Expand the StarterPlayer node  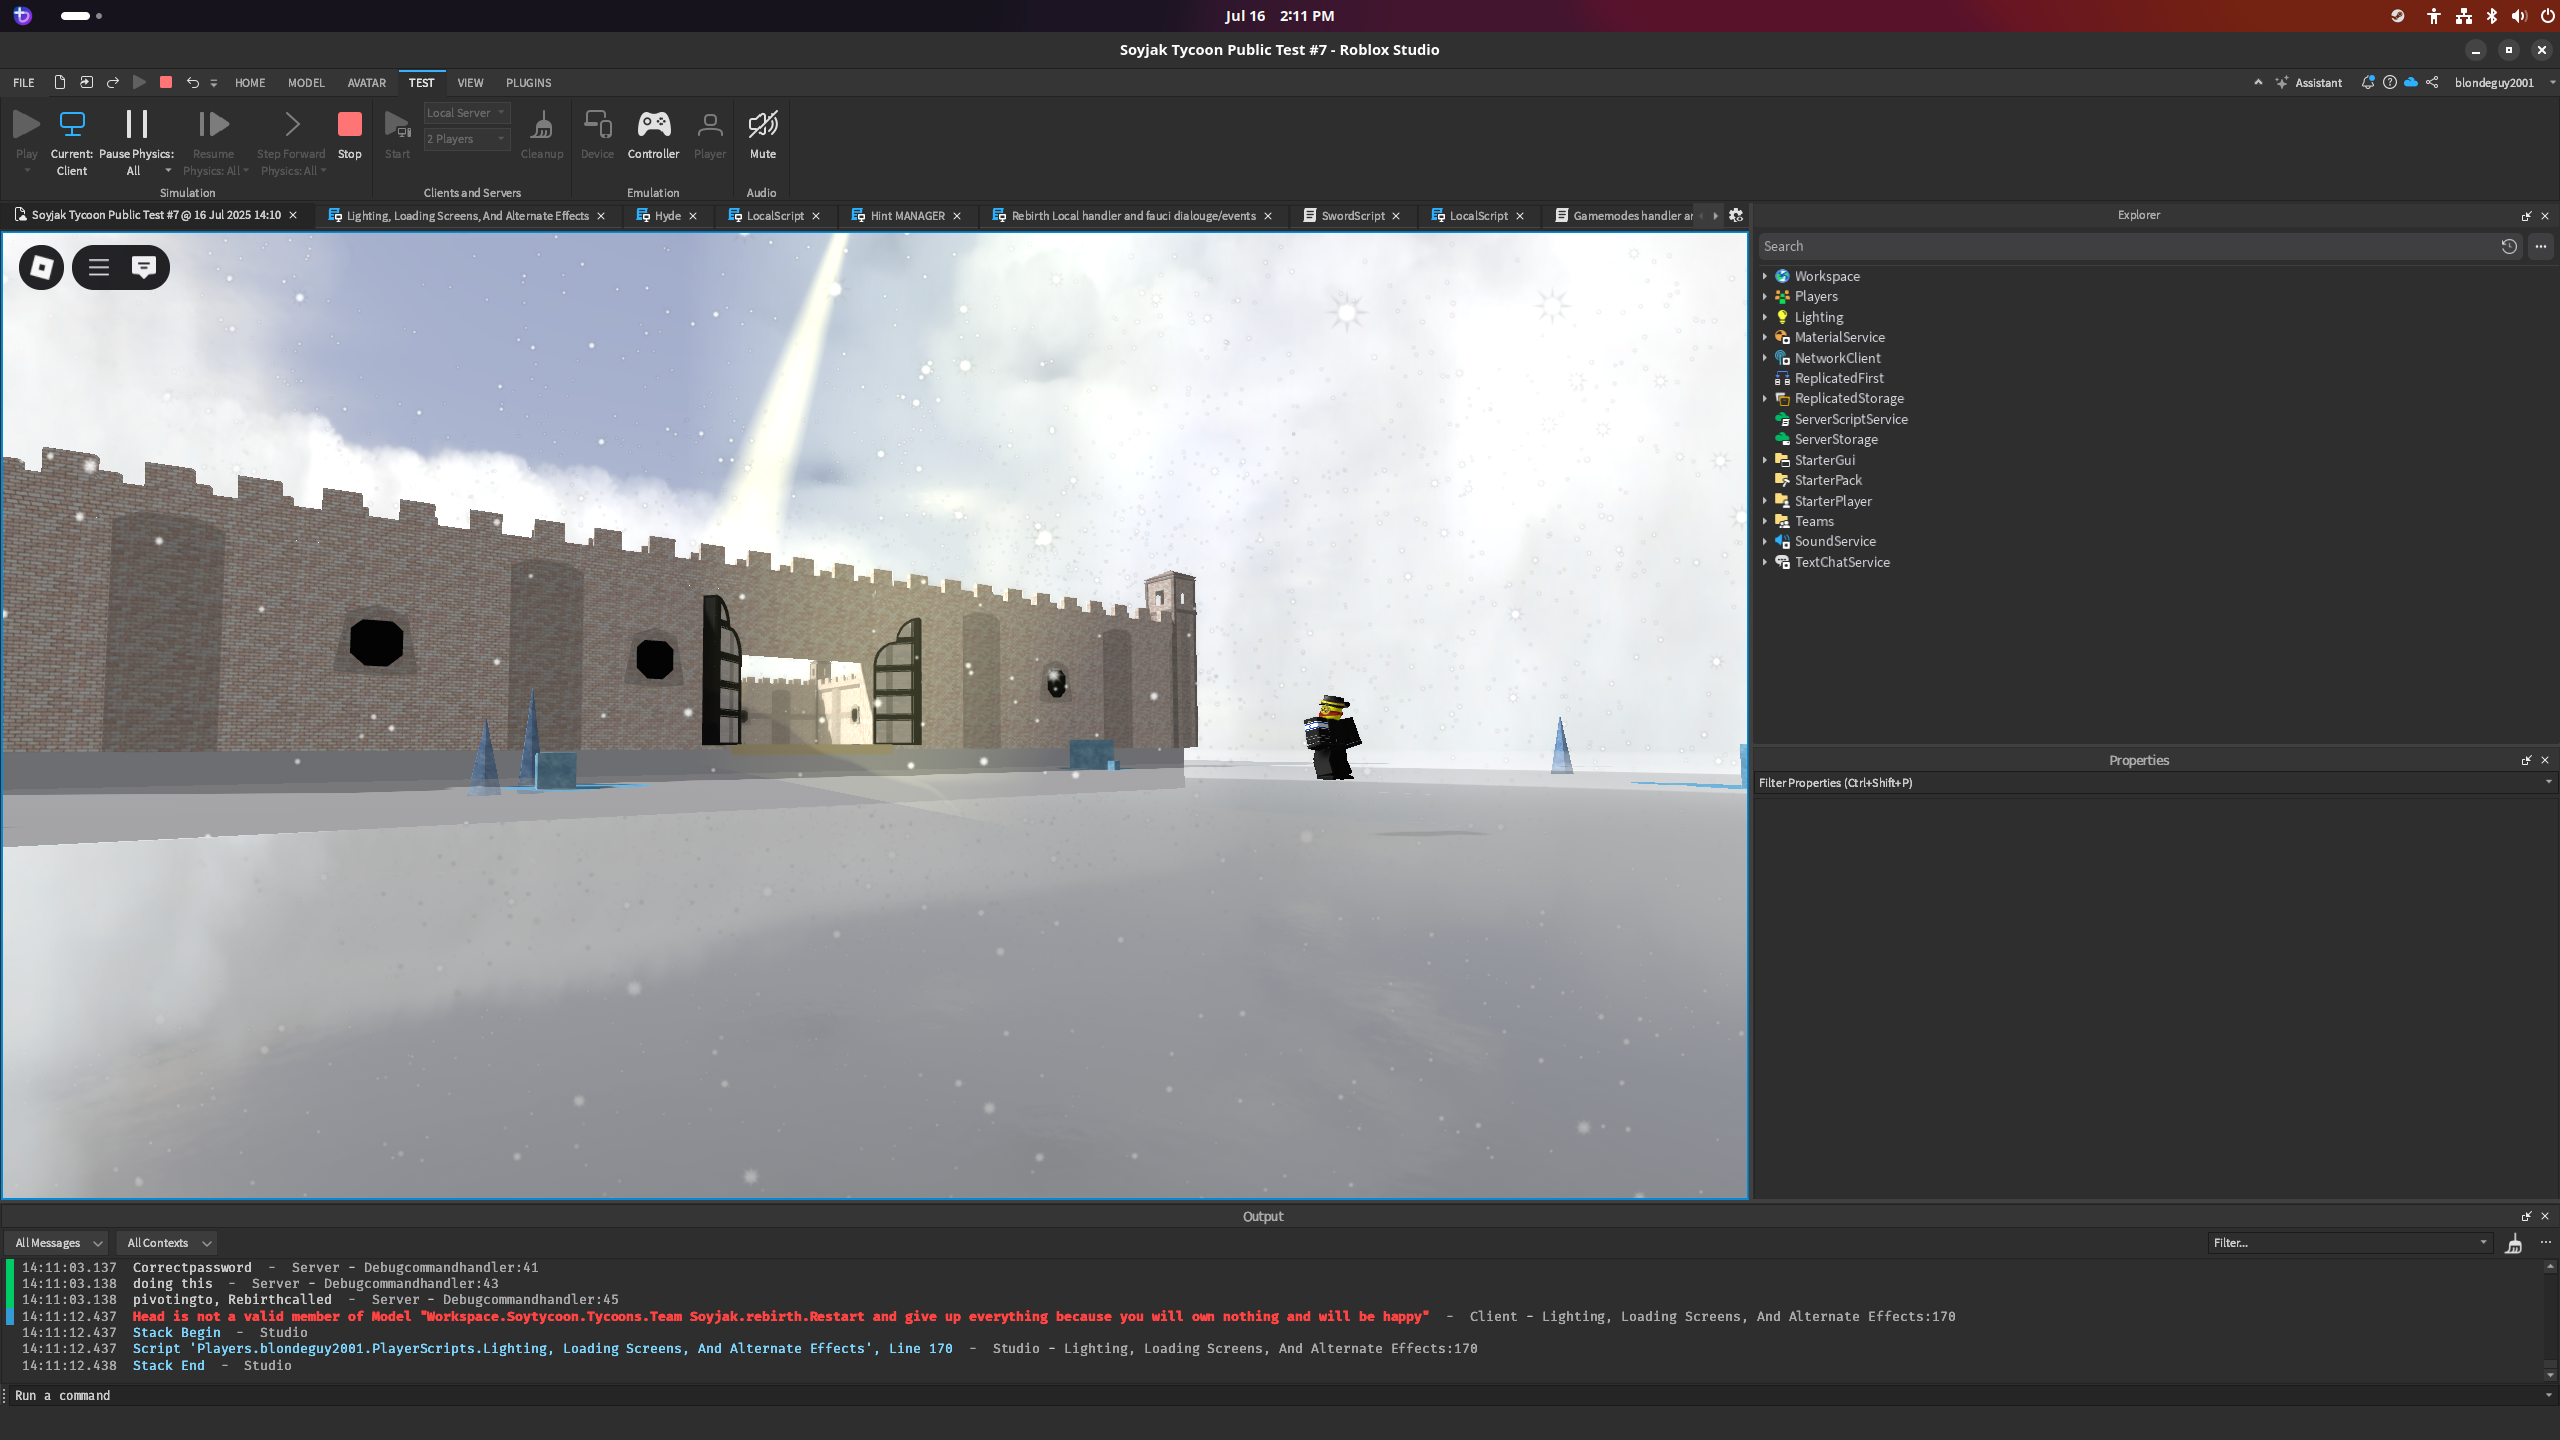[1765, 501]
